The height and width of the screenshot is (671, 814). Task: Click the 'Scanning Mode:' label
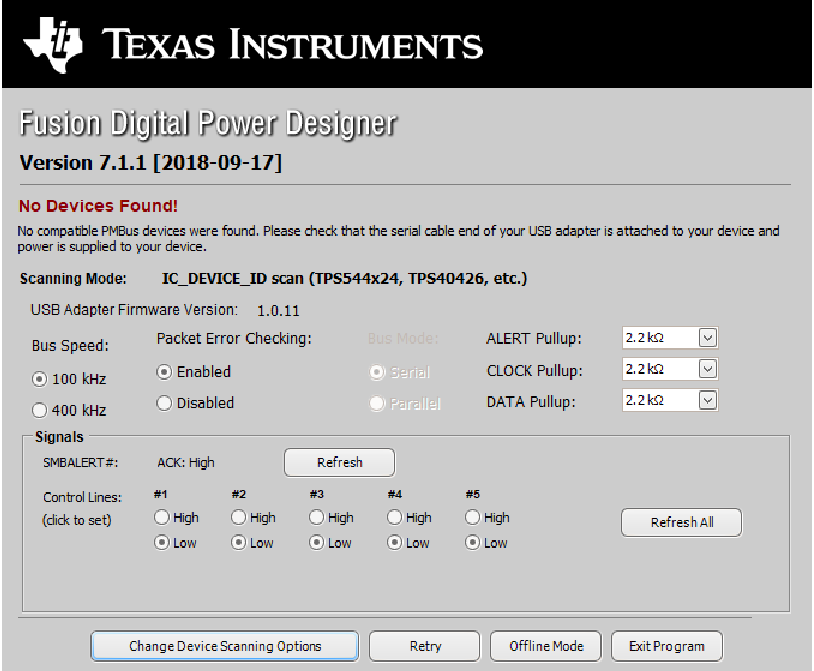point(73,279)
